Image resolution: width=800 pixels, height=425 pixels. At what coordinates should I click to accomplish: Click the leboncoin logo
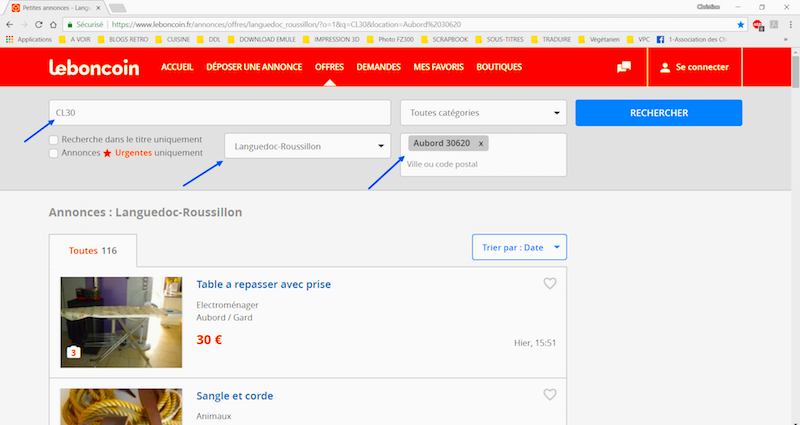[94, 67]
